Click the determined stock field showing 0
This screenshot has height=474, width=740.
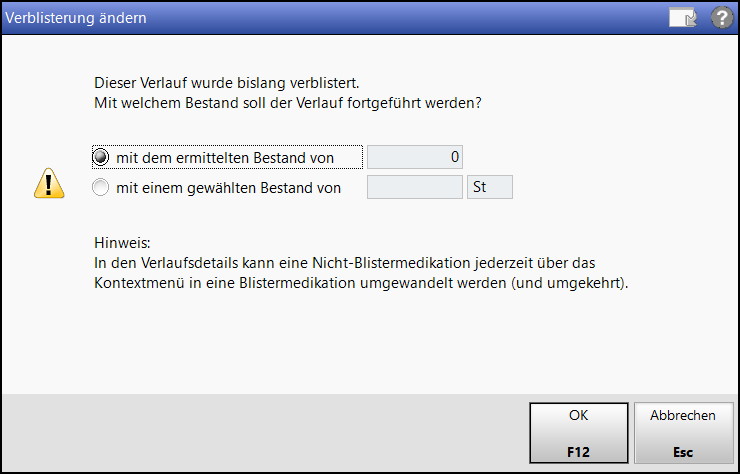(x=415, y=157)
